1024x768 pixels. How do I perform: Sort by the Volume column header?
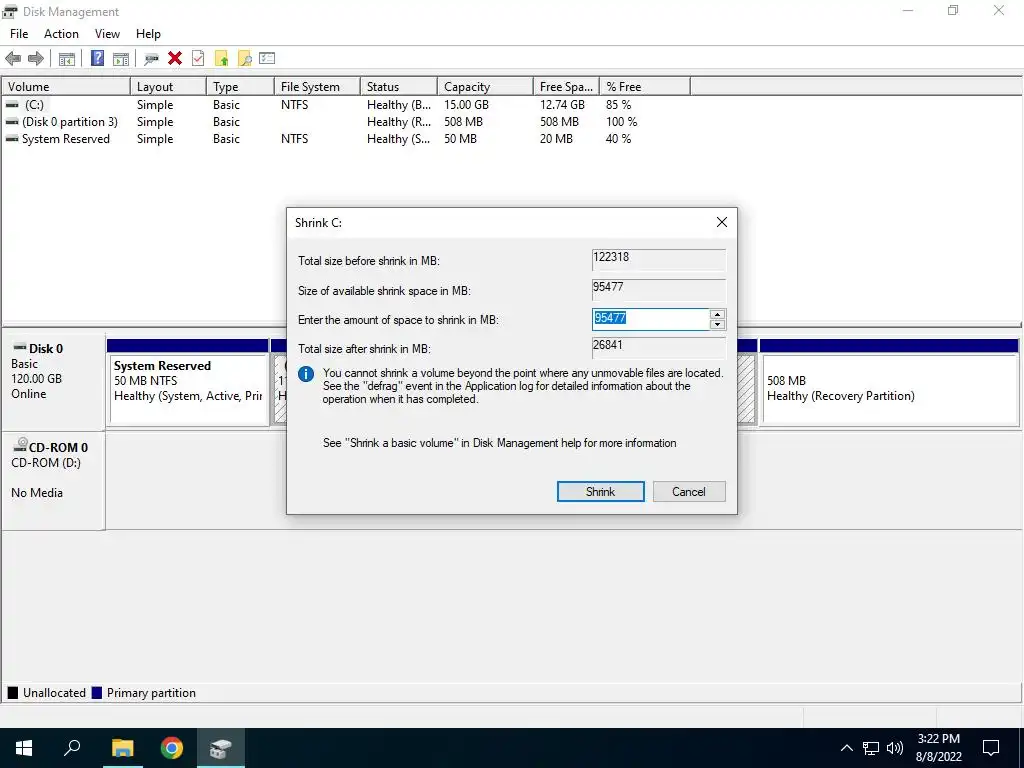pyautogui.click(x=66, y=86)
